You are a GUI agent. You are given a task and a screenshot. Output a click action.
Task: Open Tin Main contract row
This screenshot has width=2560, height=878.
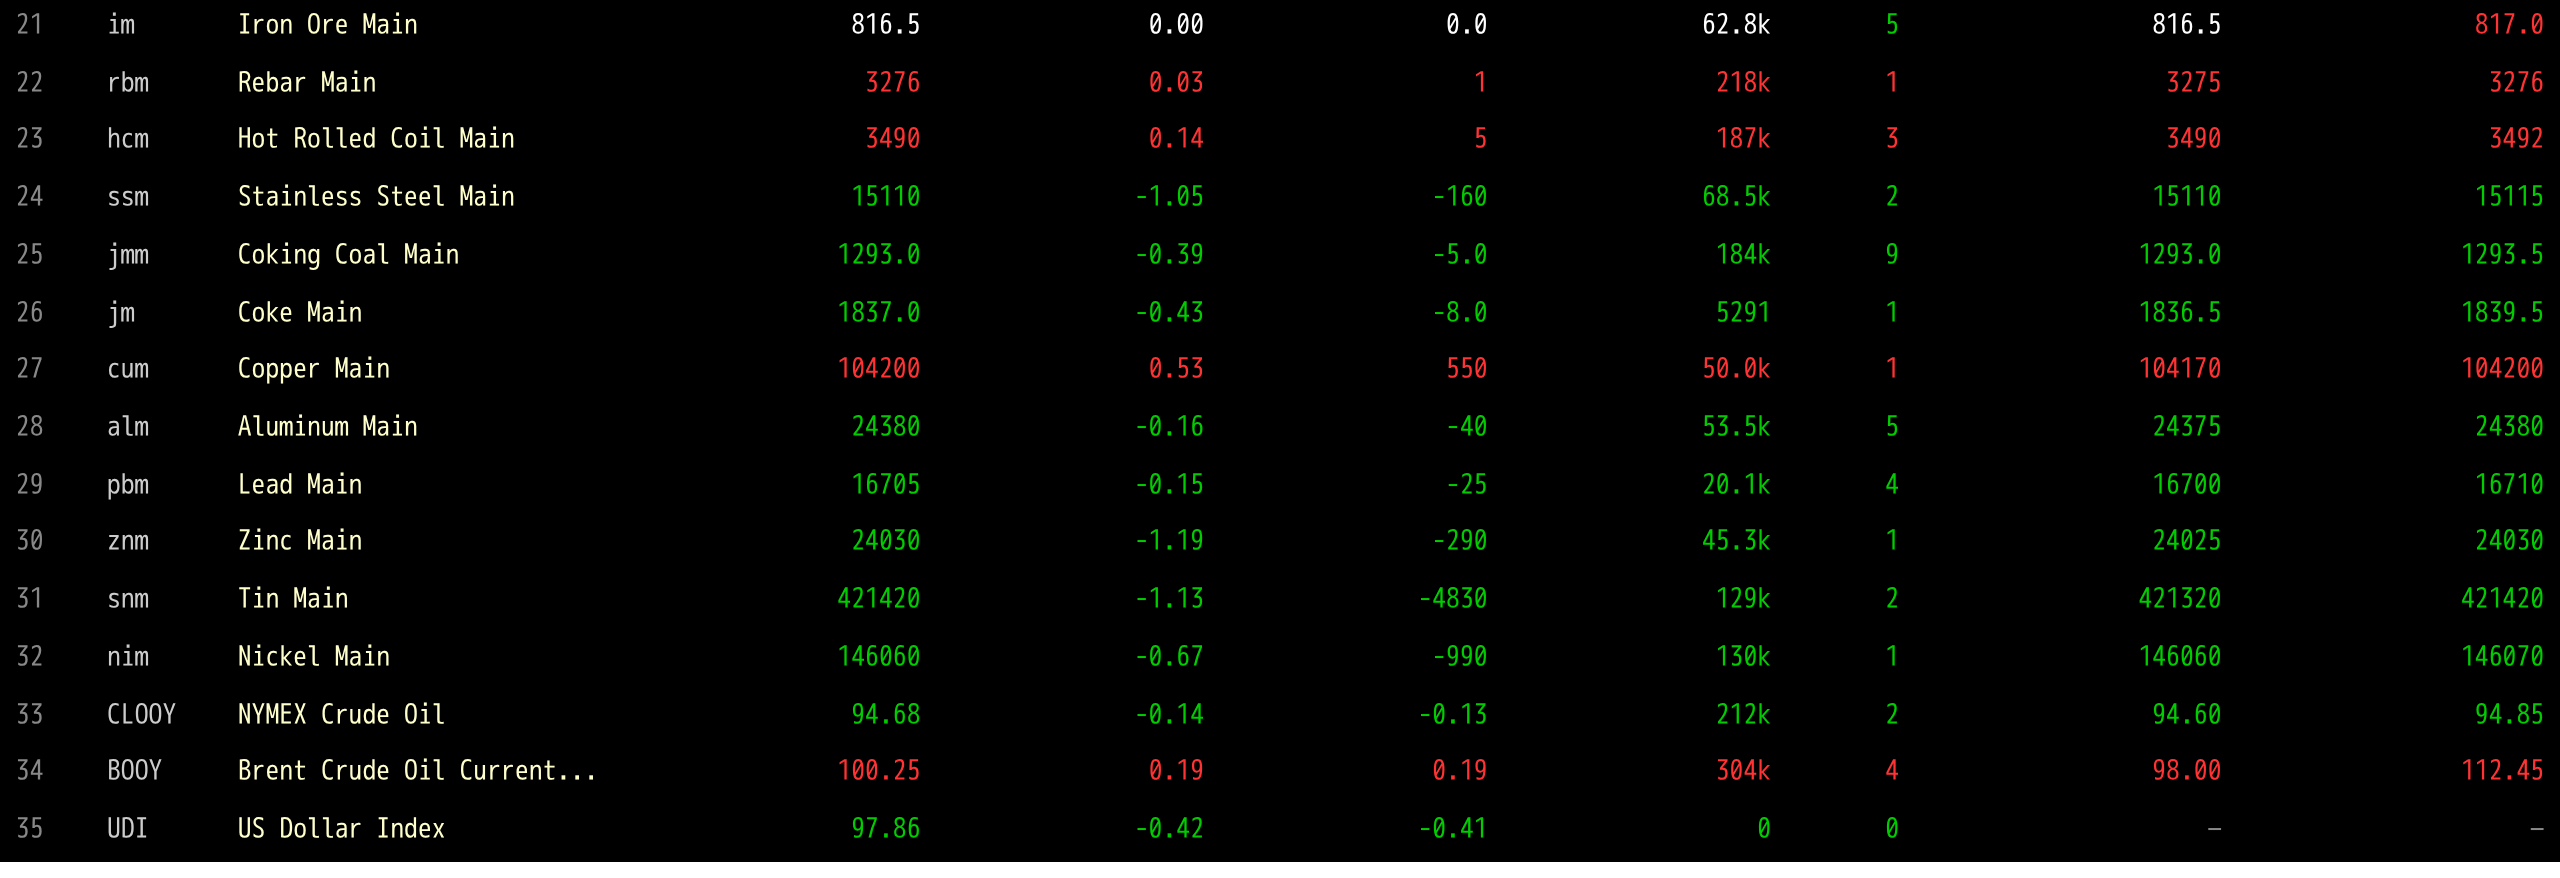click(1280, 598)
